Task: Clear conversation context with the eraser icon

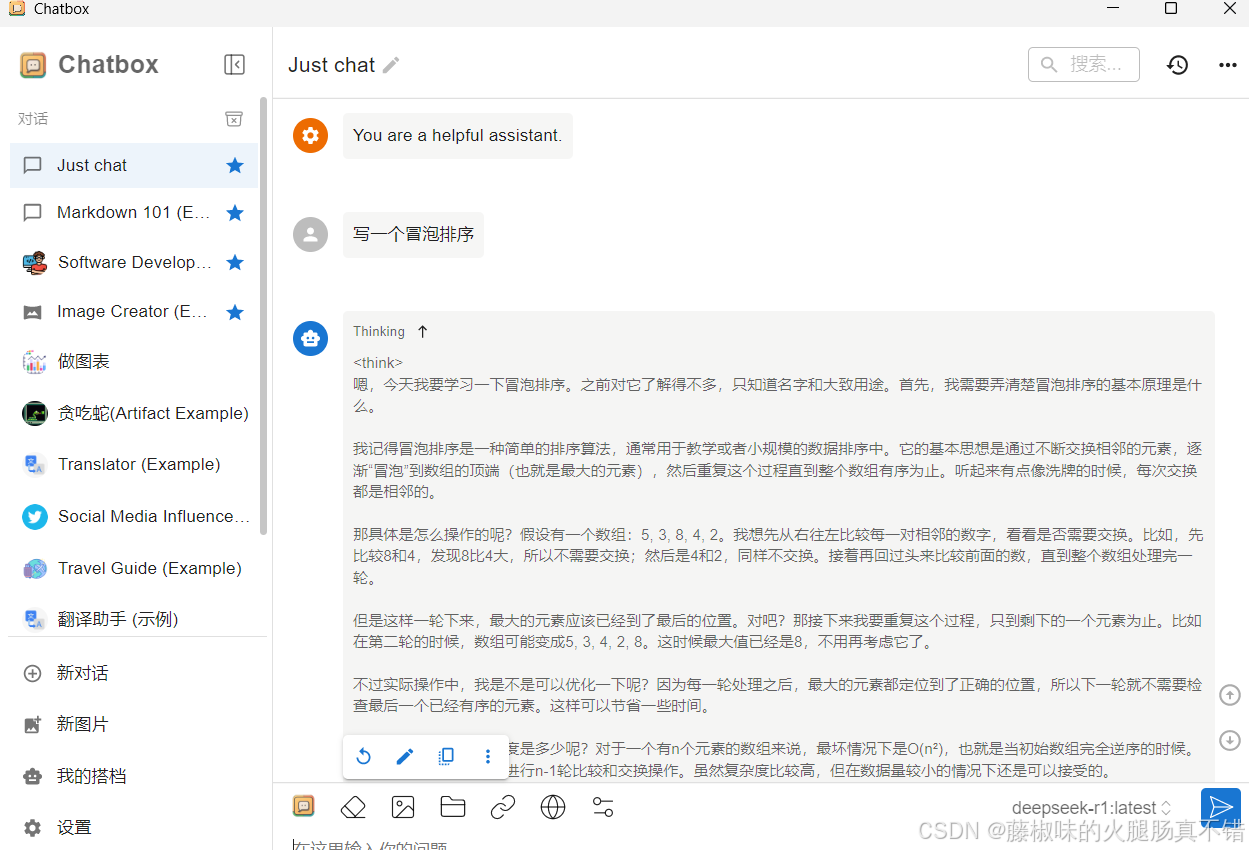Action: pyautogui.click(x=353, y=806)
